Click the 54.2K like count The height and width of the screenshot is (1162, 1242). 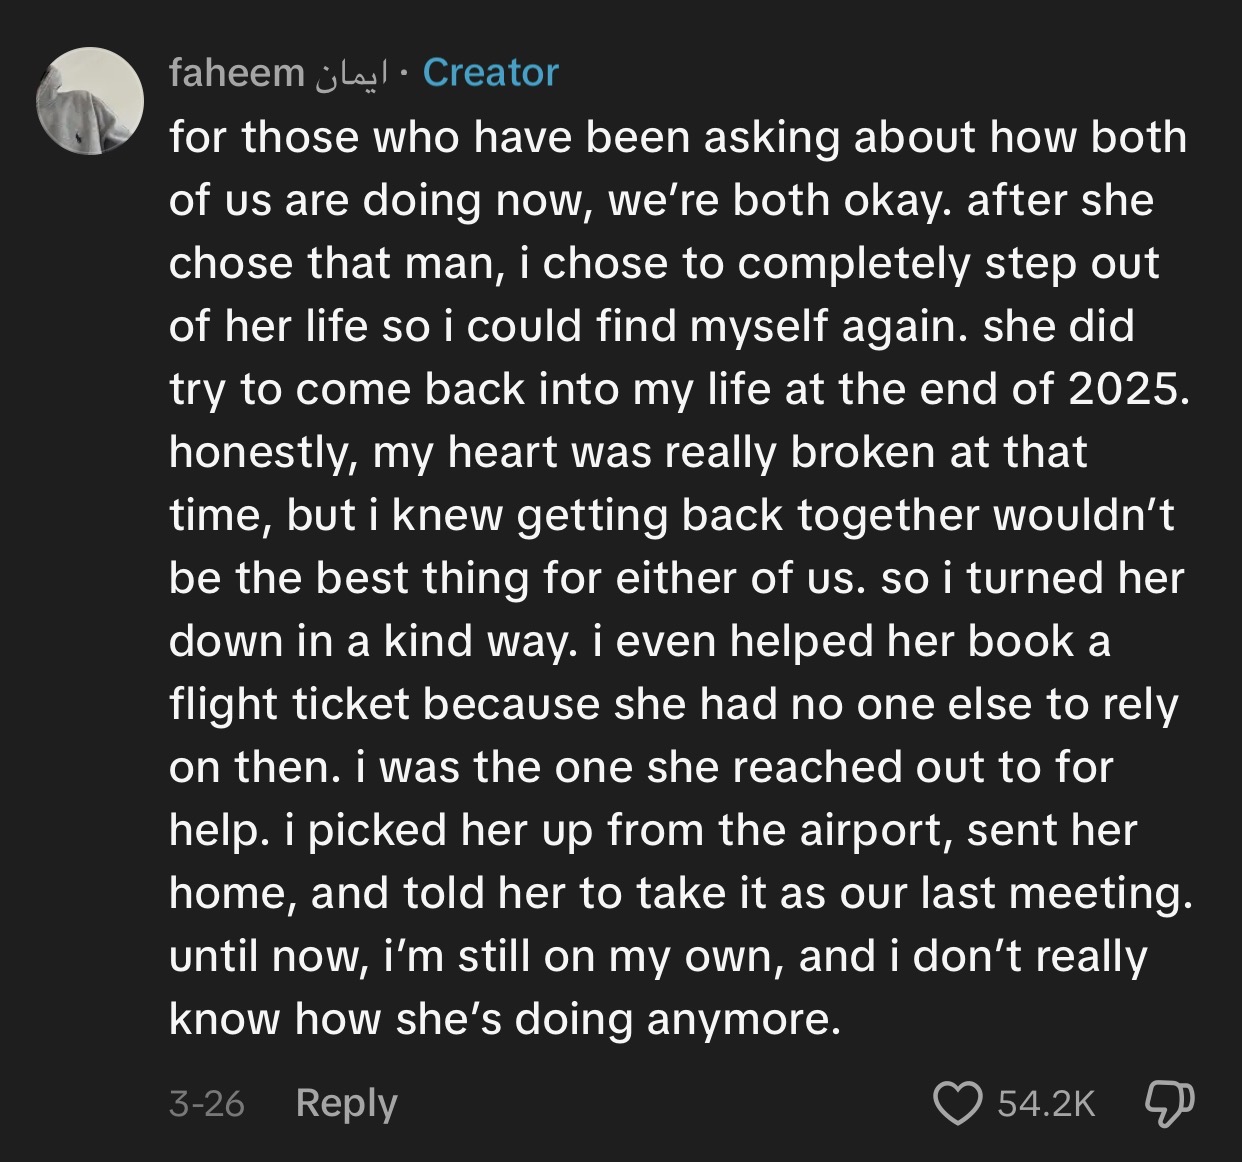pyautogui.click(x=1047, y=1103)
